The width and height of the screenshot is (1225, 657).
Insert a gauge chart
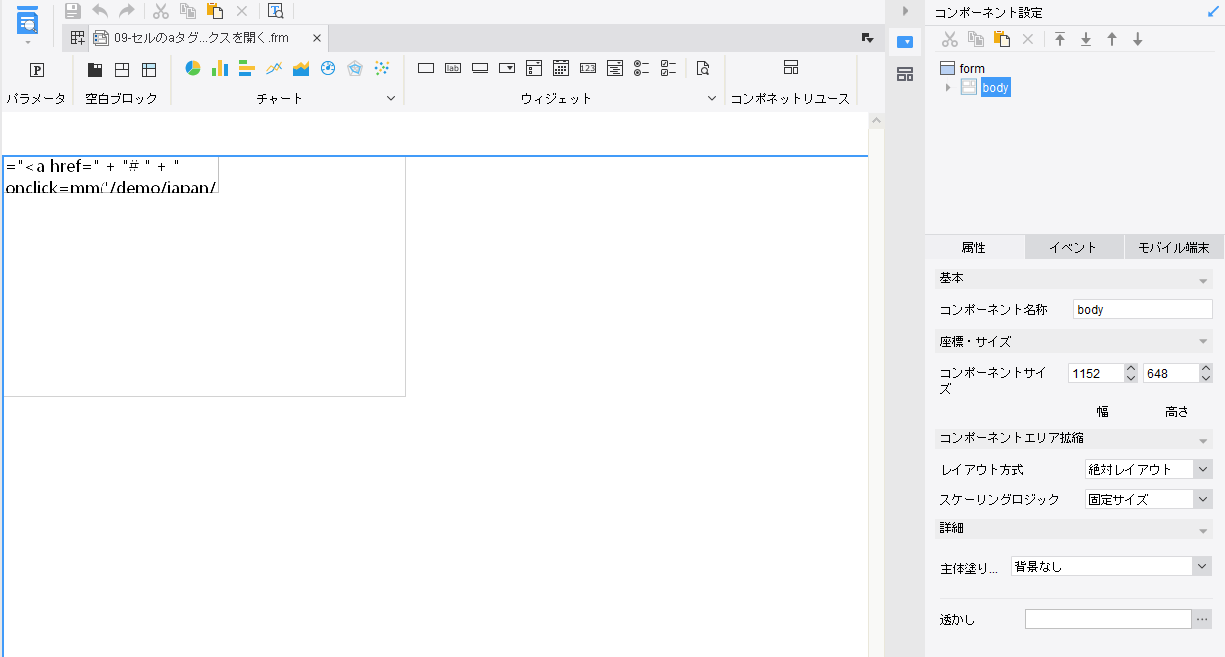(328, 68)
